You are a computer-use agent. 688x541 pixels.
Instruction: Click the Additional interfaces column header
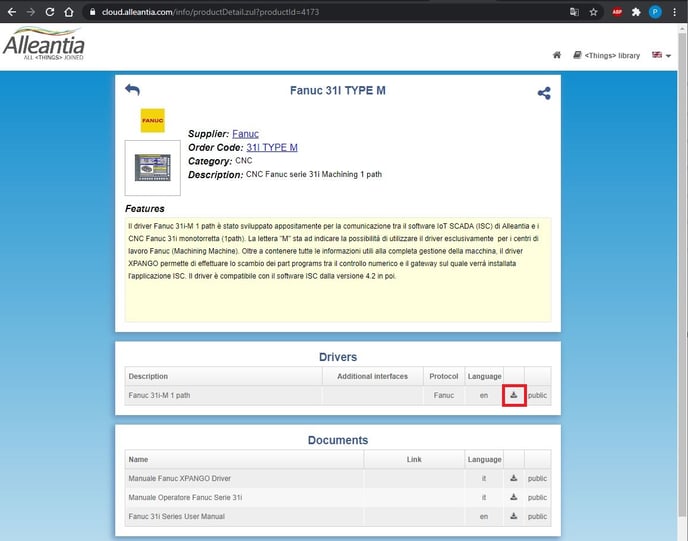(x=373, y=376)
